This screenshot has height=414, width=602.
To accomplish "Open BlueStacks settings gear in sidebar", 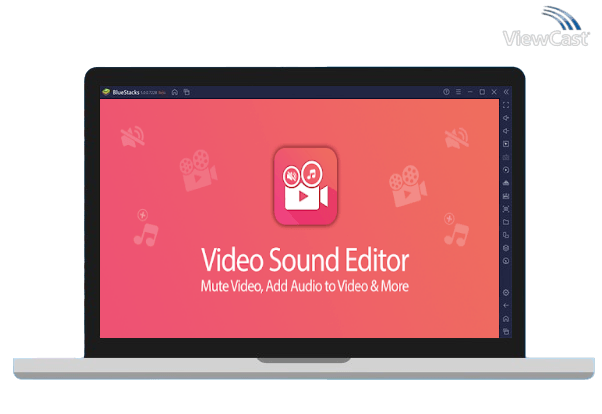I will point(506,293).
